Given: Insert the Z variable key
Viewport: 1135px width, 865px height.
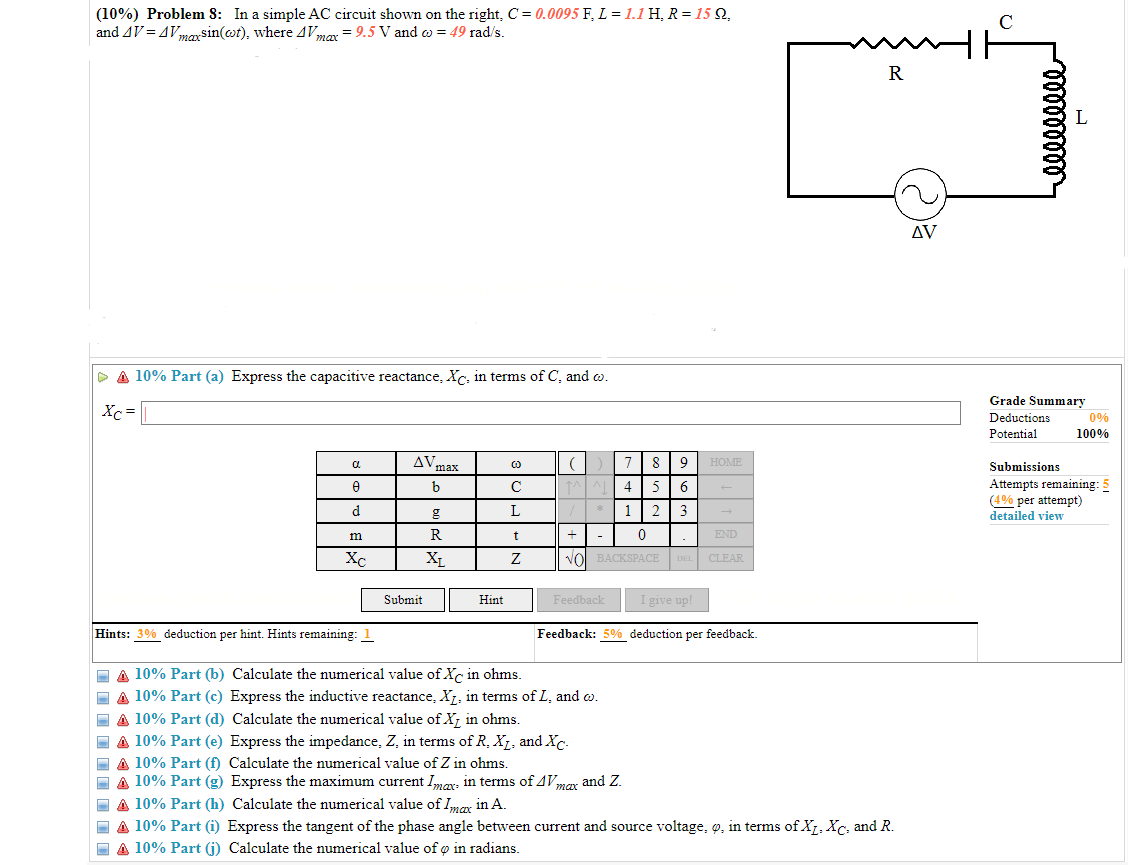Looking at the screenshot, I should [515, 559].
